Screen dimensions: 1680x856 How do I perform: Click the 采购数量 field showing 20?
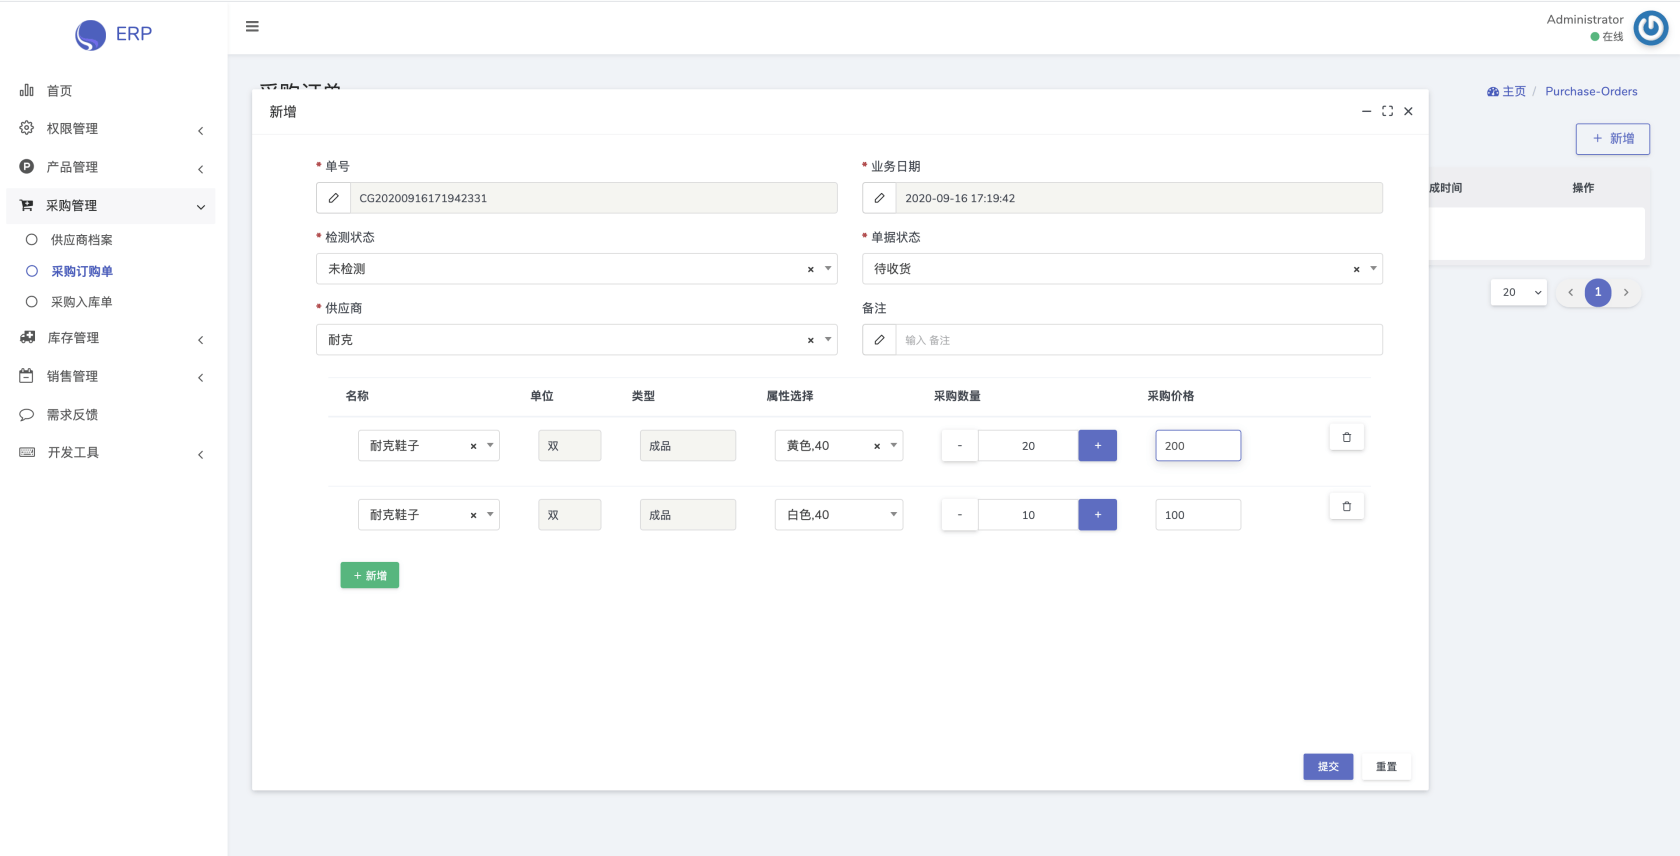1028,446
